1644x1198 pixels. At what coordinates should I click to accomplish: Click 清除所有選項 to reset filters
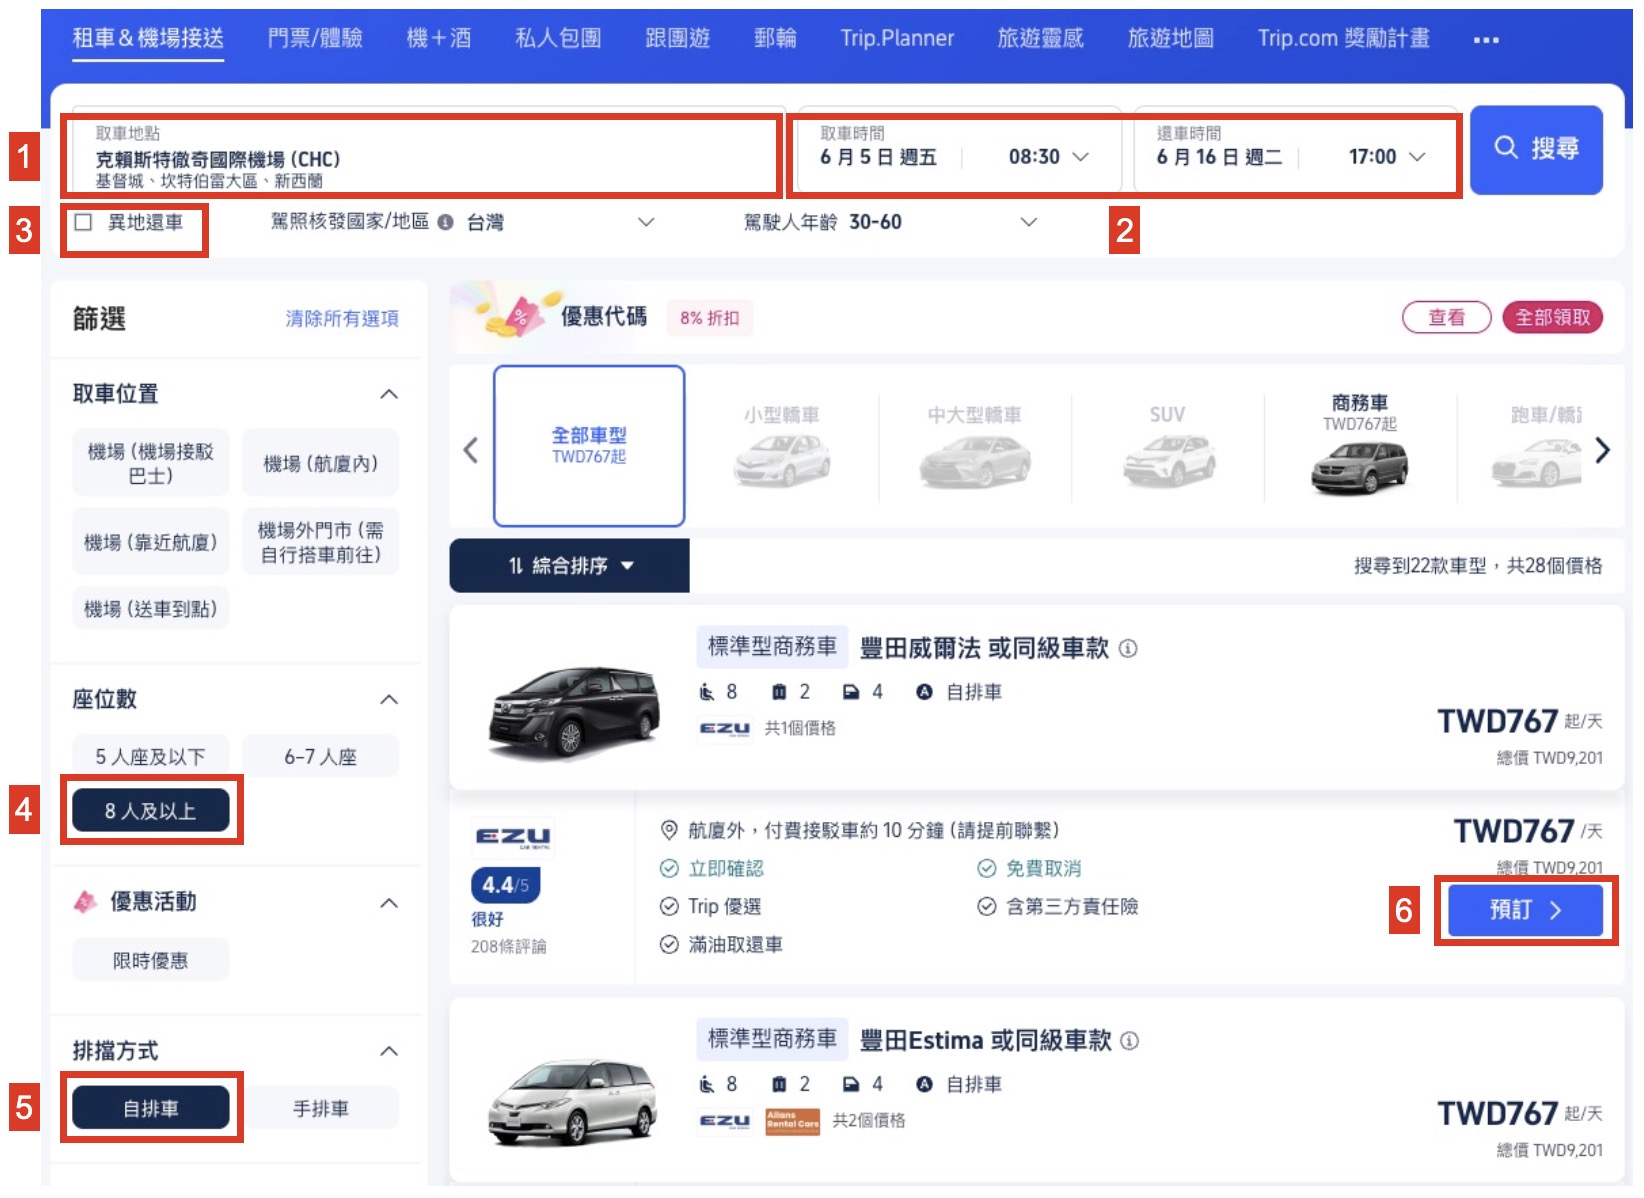point(342,318)
